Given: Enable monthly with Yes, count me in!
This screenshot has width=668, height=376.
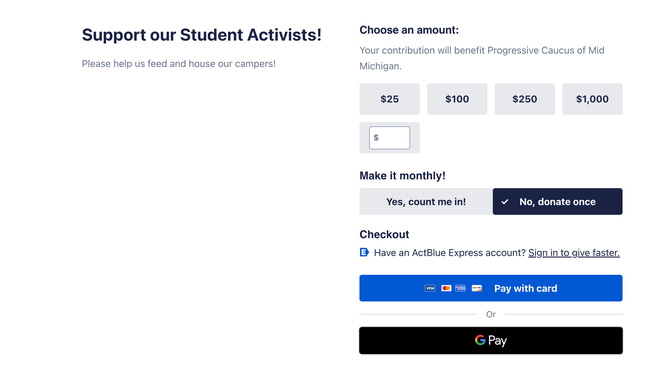Looking at the screenshot, I should (x=426, y=201).
